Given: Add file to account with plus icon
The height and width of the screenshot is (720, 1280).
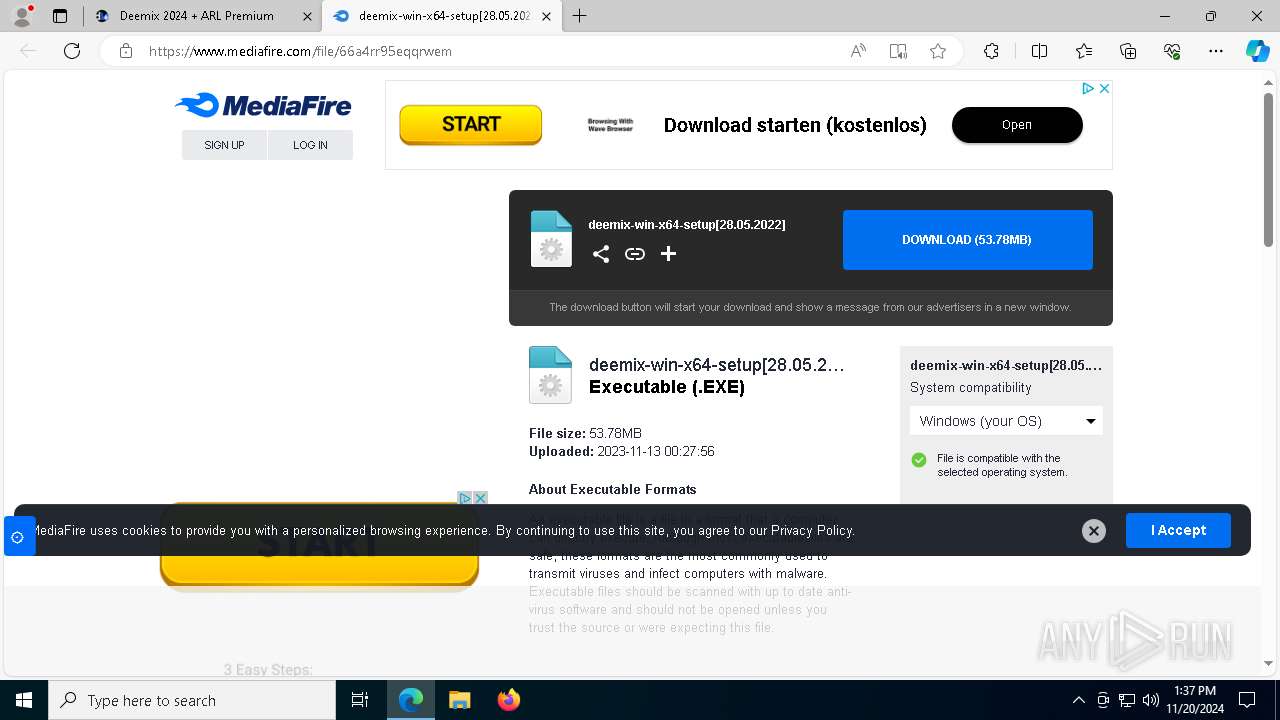Looking at the screenshot, I should pyautogui.click(x=668, y=254).
